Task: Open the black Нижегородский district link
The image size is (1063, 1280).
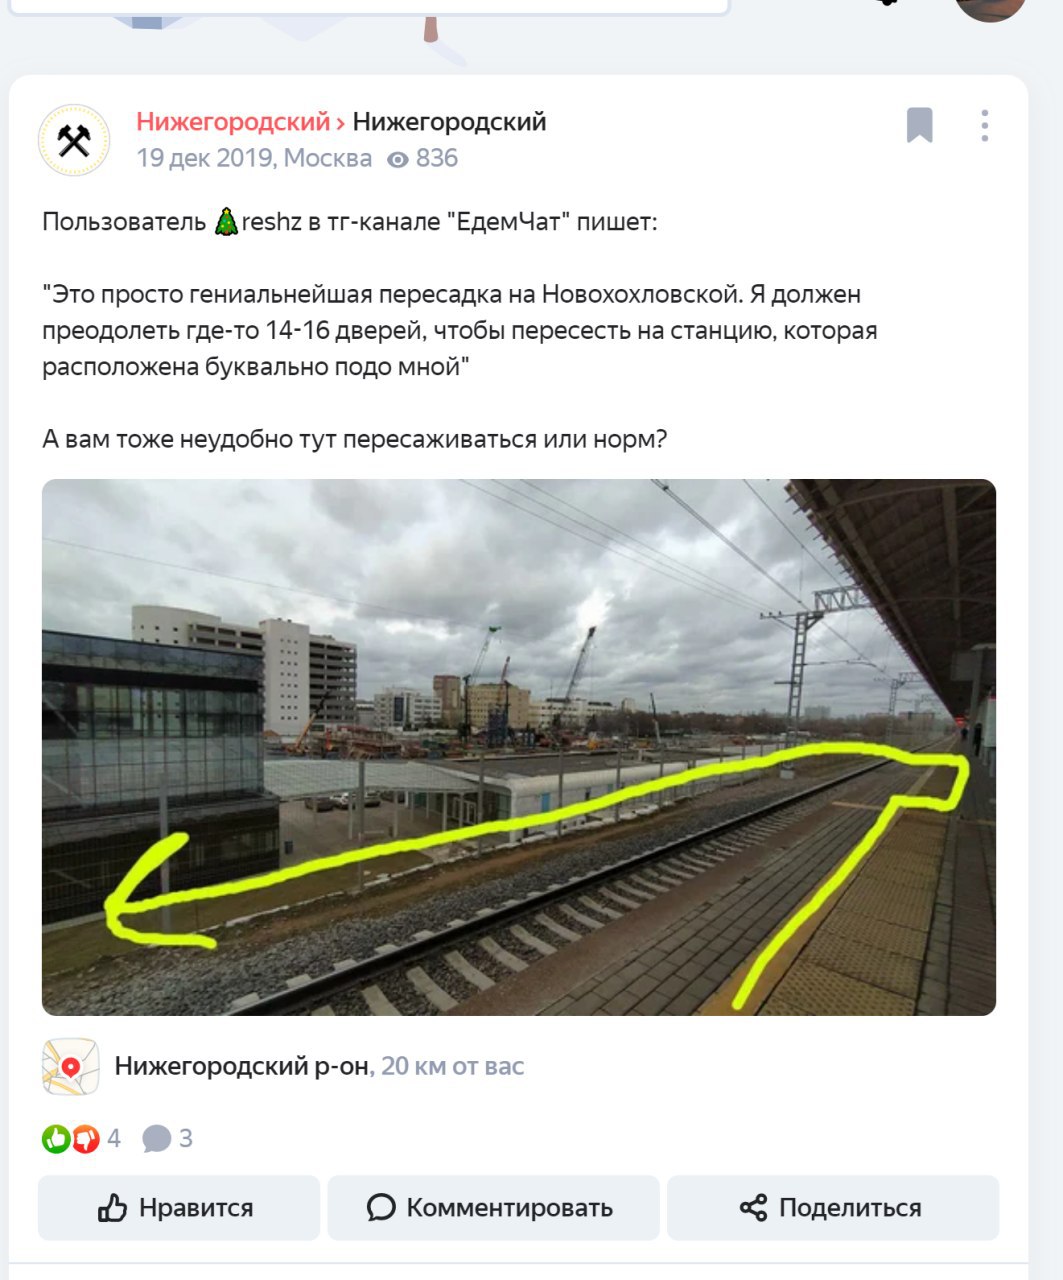Action: coord(449,122)
